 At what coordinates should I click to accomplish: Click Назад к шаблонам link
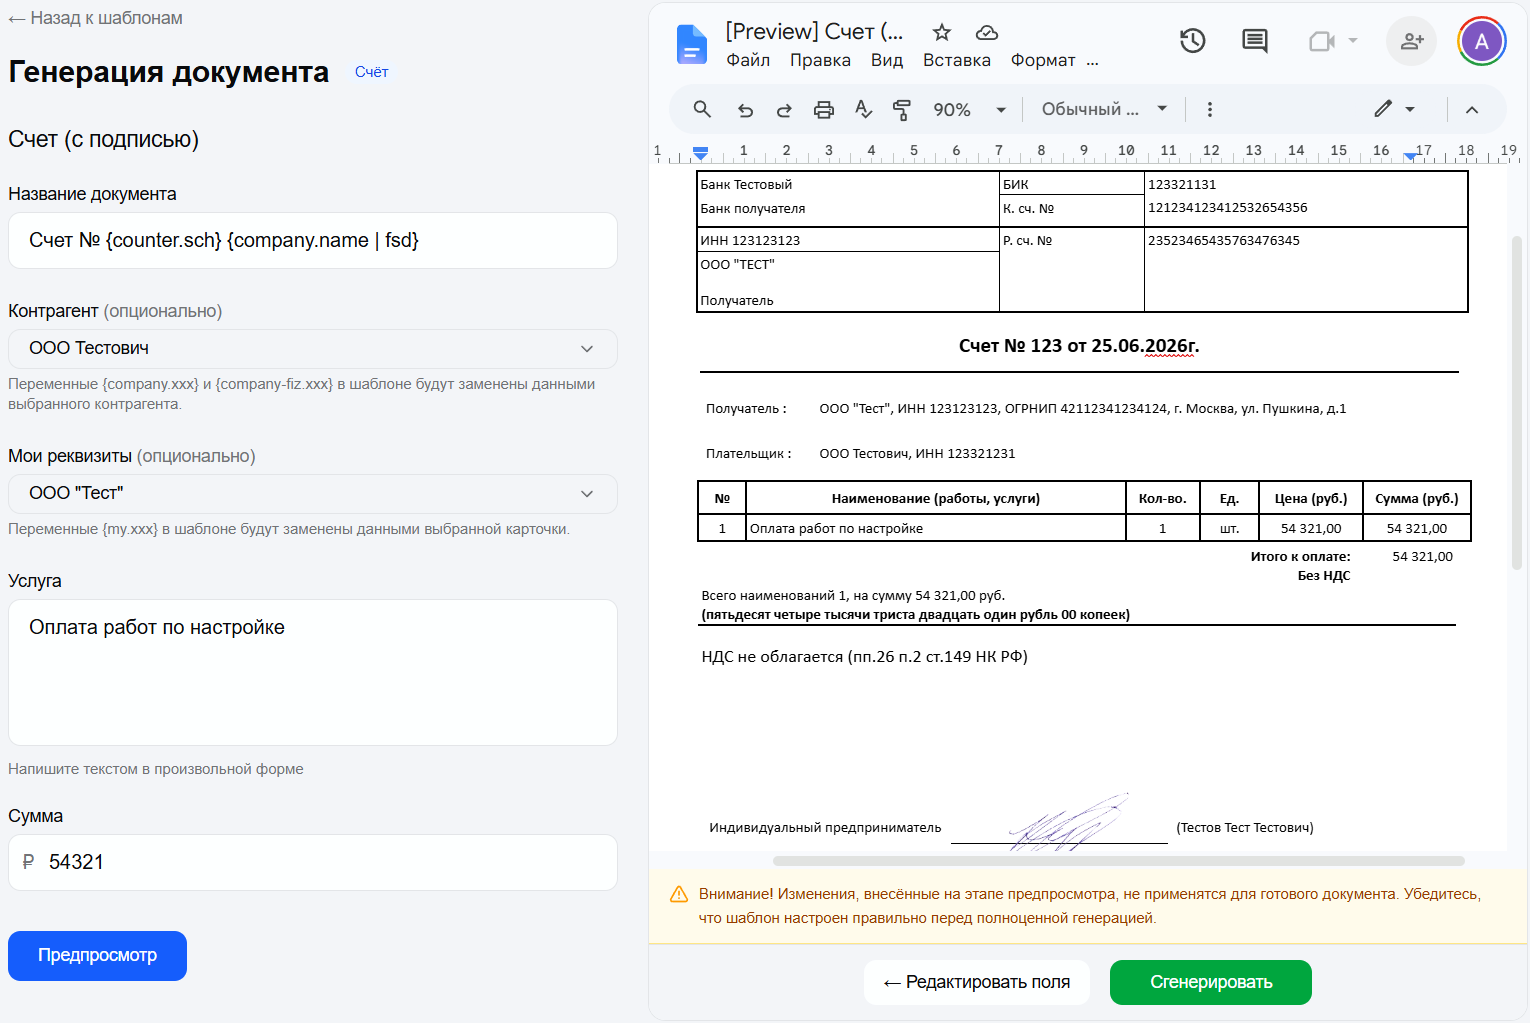click(96, 18)
